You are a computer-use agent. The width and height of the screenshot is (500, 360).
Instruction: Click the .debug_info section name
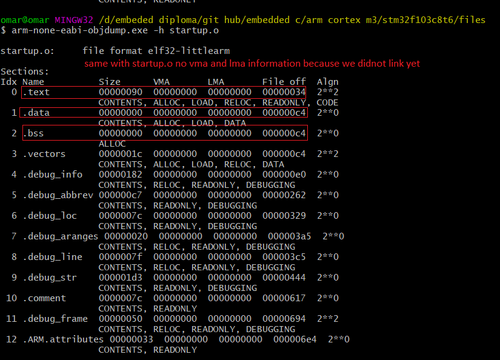(53, 175)
